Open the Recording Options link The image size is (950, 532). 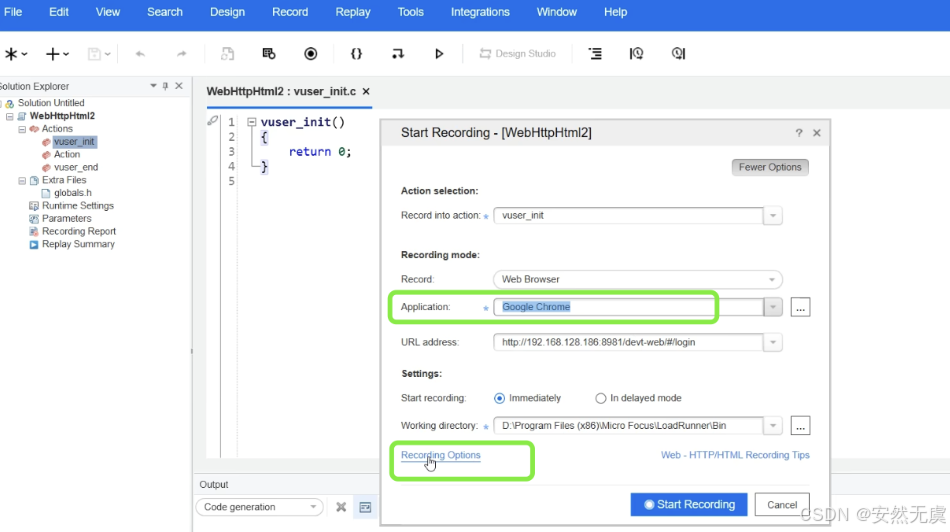point(440,455)
